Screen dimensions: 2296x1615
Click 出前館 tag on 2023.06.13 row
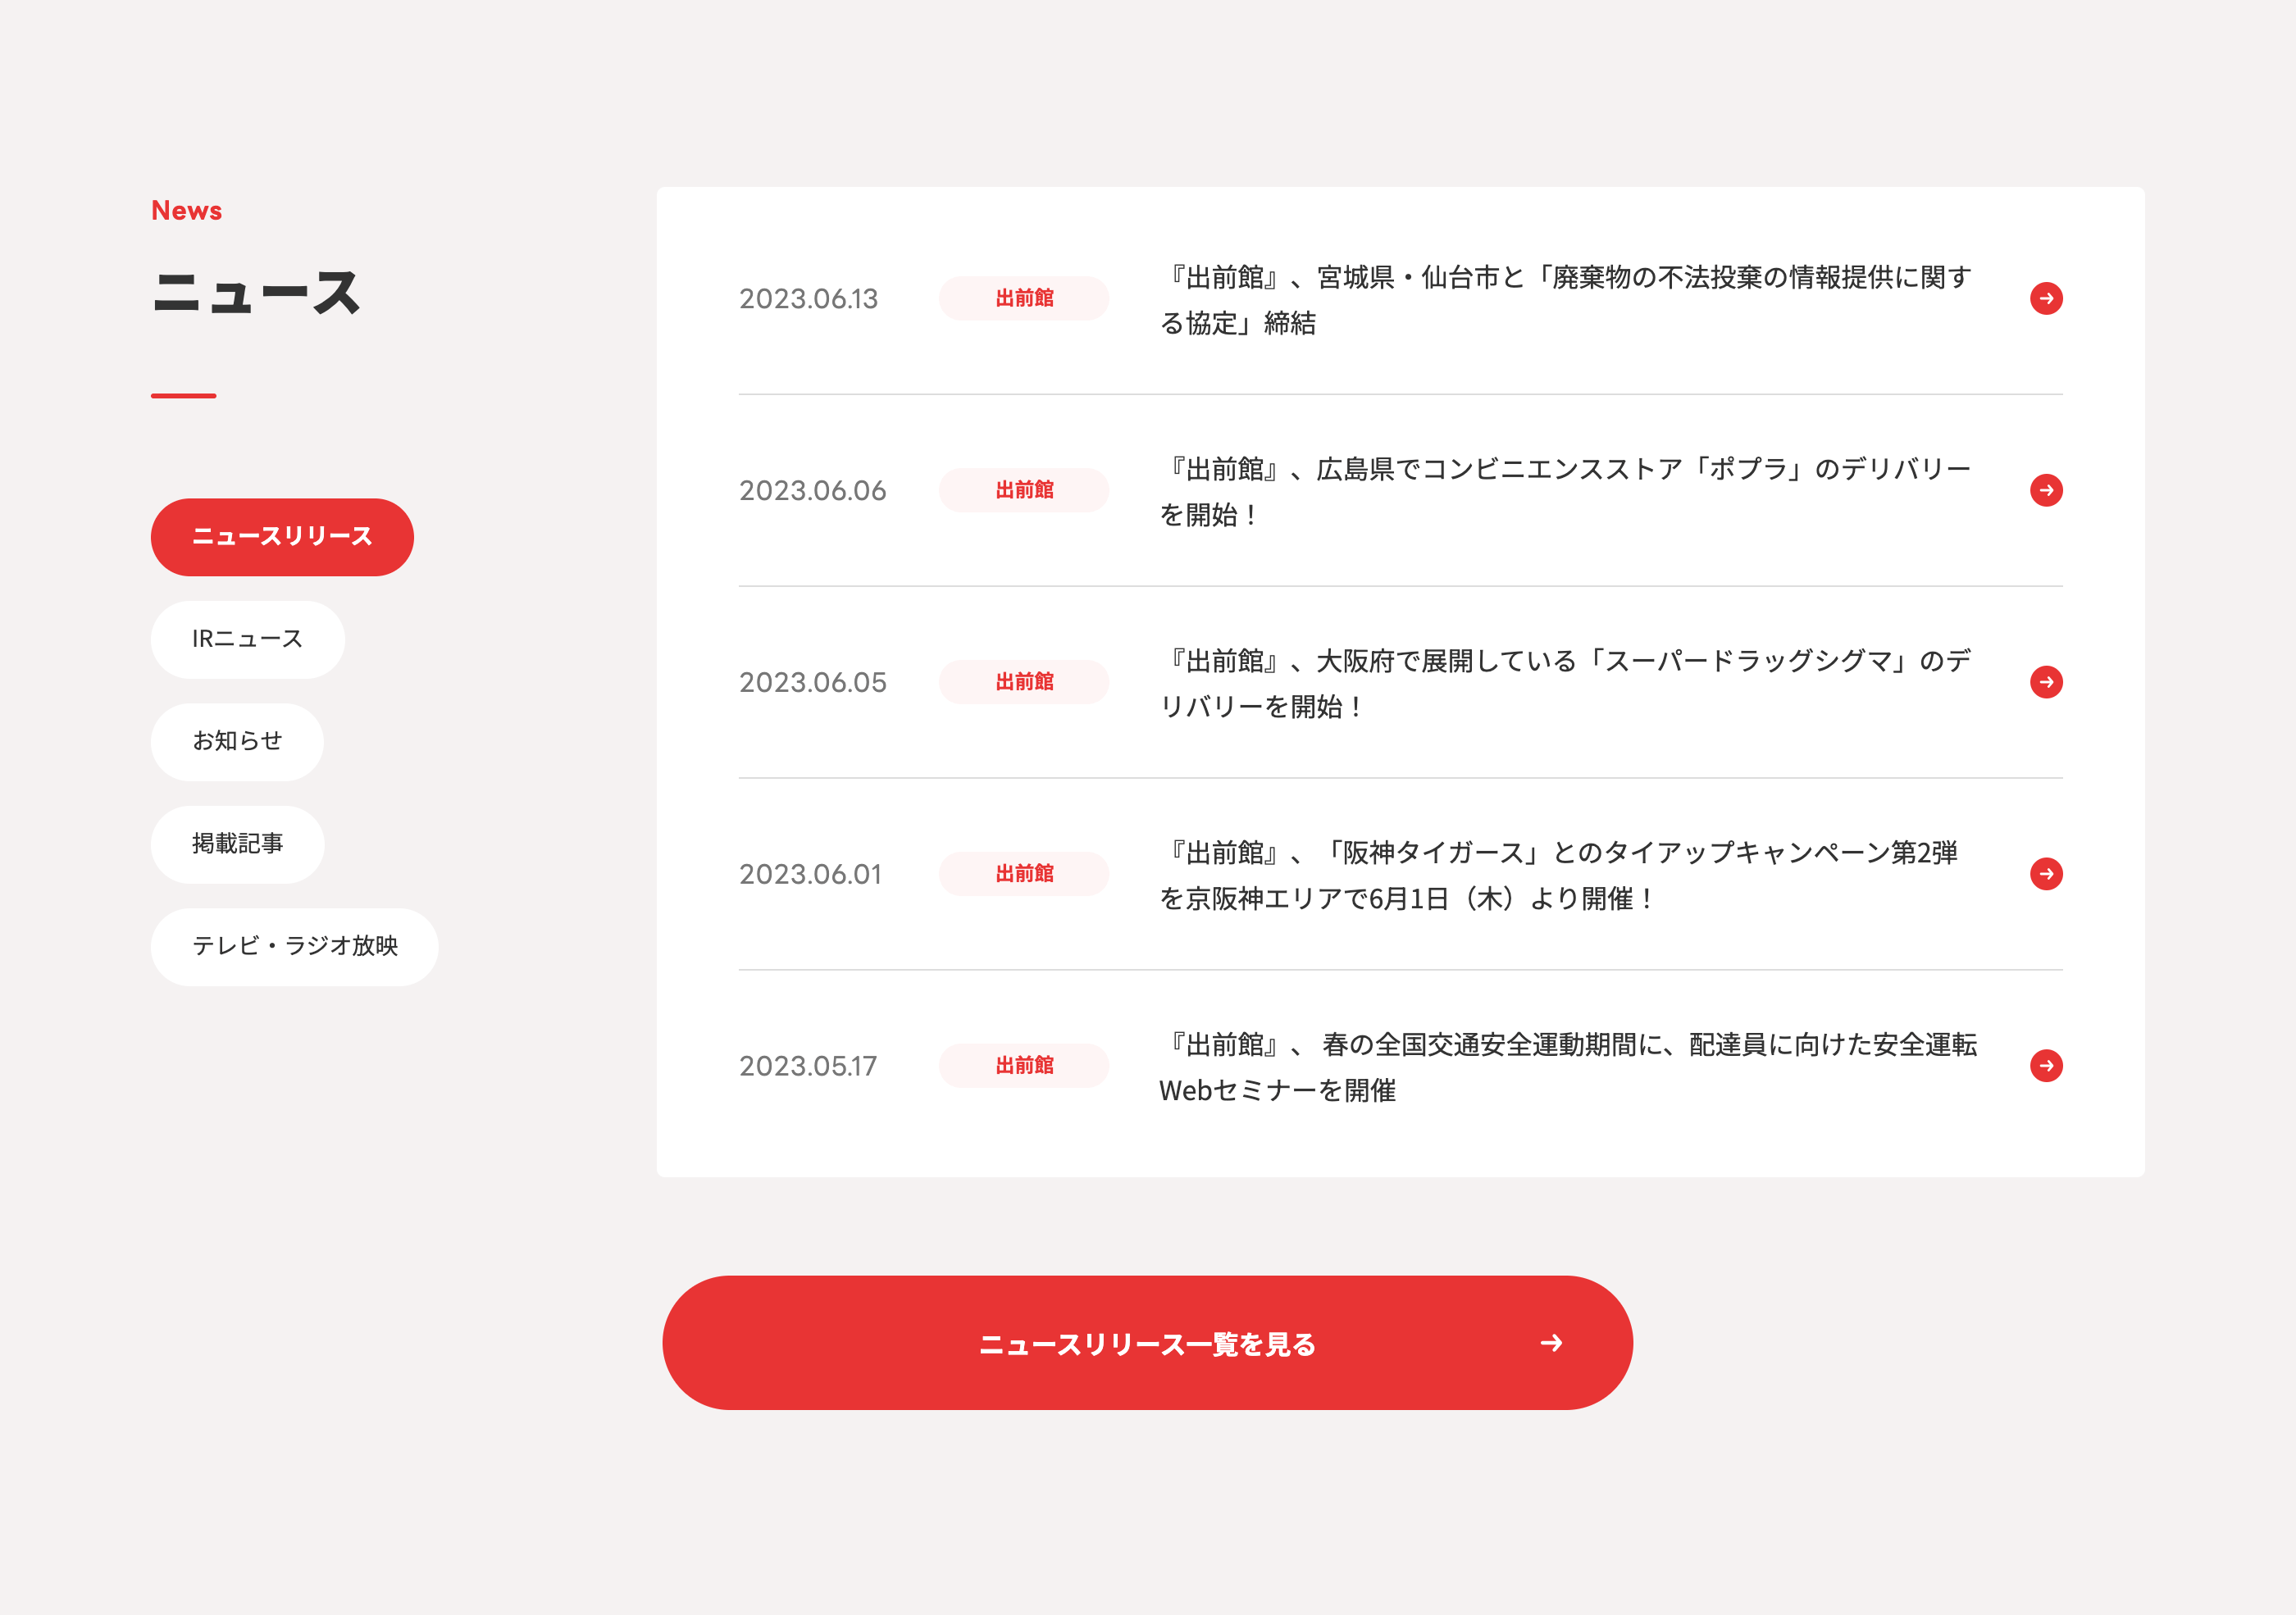[1024, 299]
